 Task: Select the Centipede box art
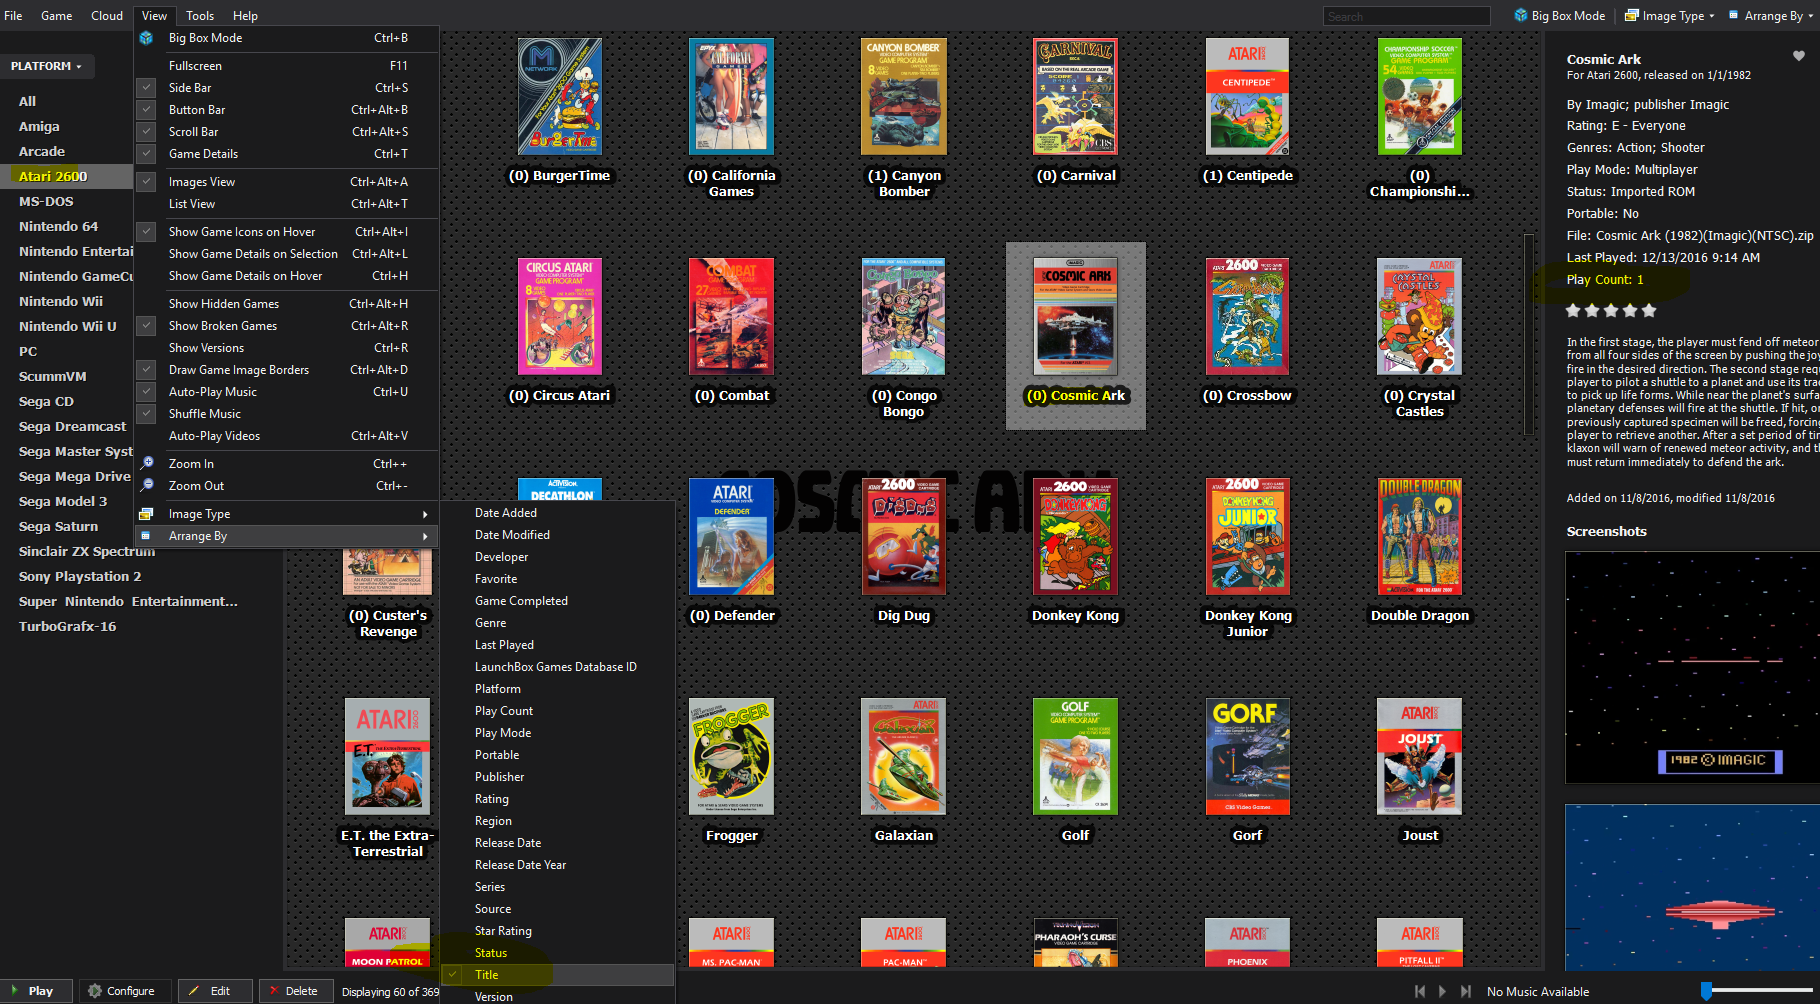coord(1247,97)
